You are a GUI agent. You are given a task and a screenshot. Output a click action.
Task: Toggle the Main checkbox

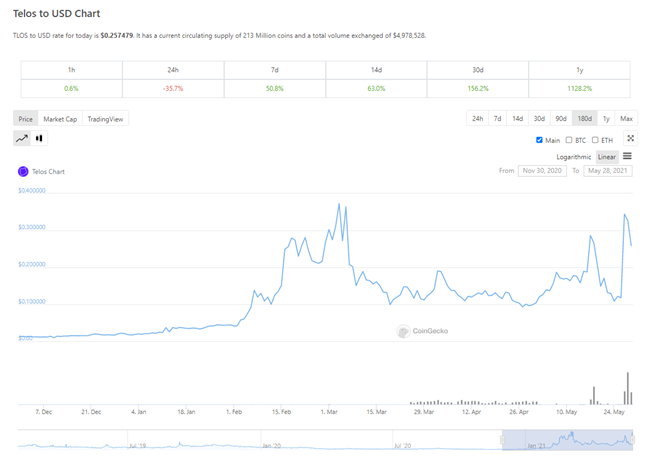(x=539, y=140)
